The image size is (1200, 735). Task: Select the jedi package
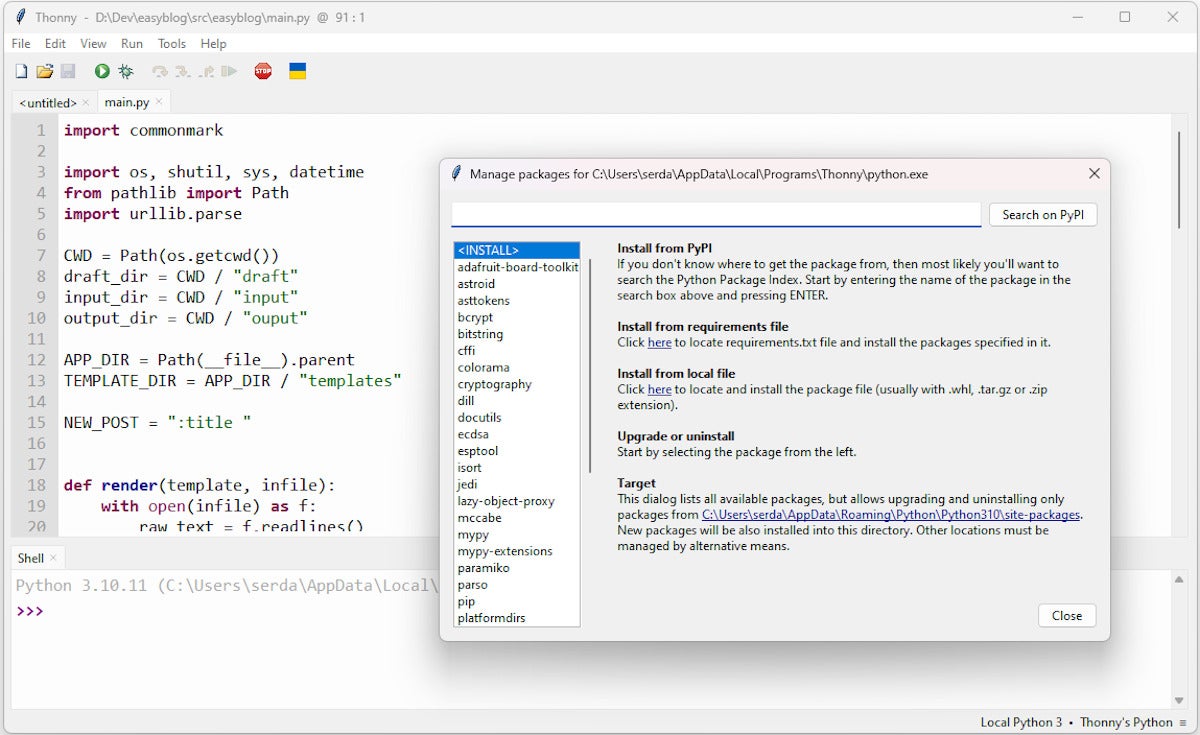coord(516,484)
